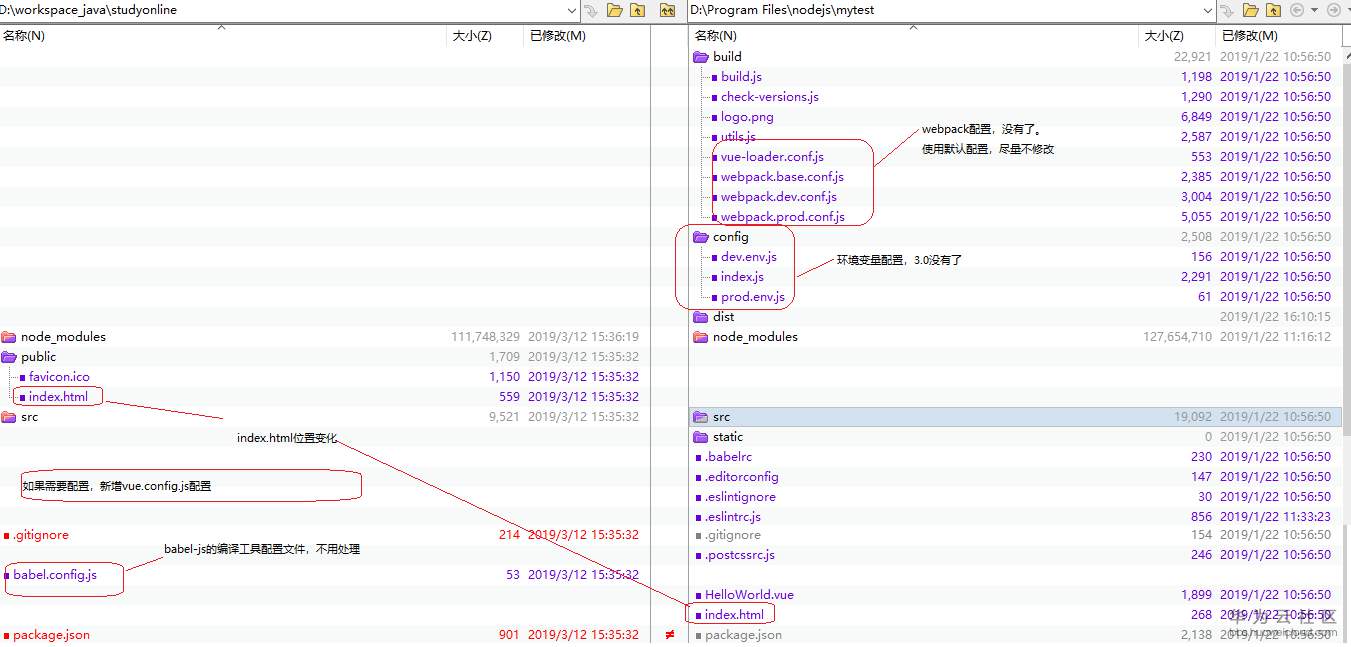Open the right pane back-history dropdown arrow
Viewport: 1351px width, 647px height.
tap(1312, 10)
